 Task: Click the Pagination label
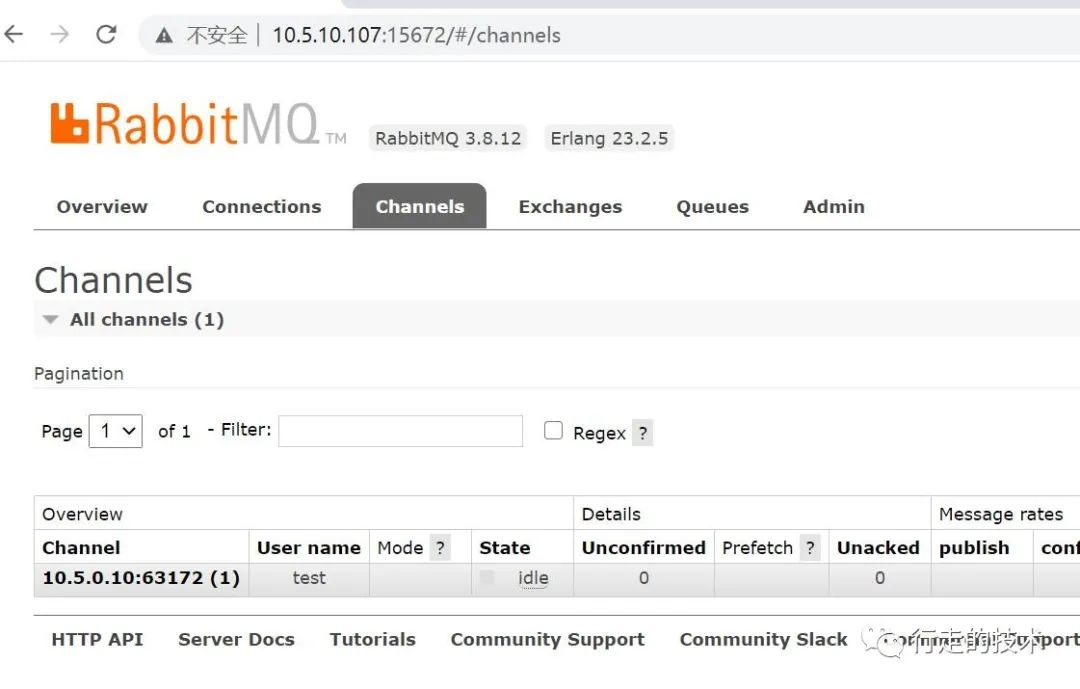coord(79,373)
